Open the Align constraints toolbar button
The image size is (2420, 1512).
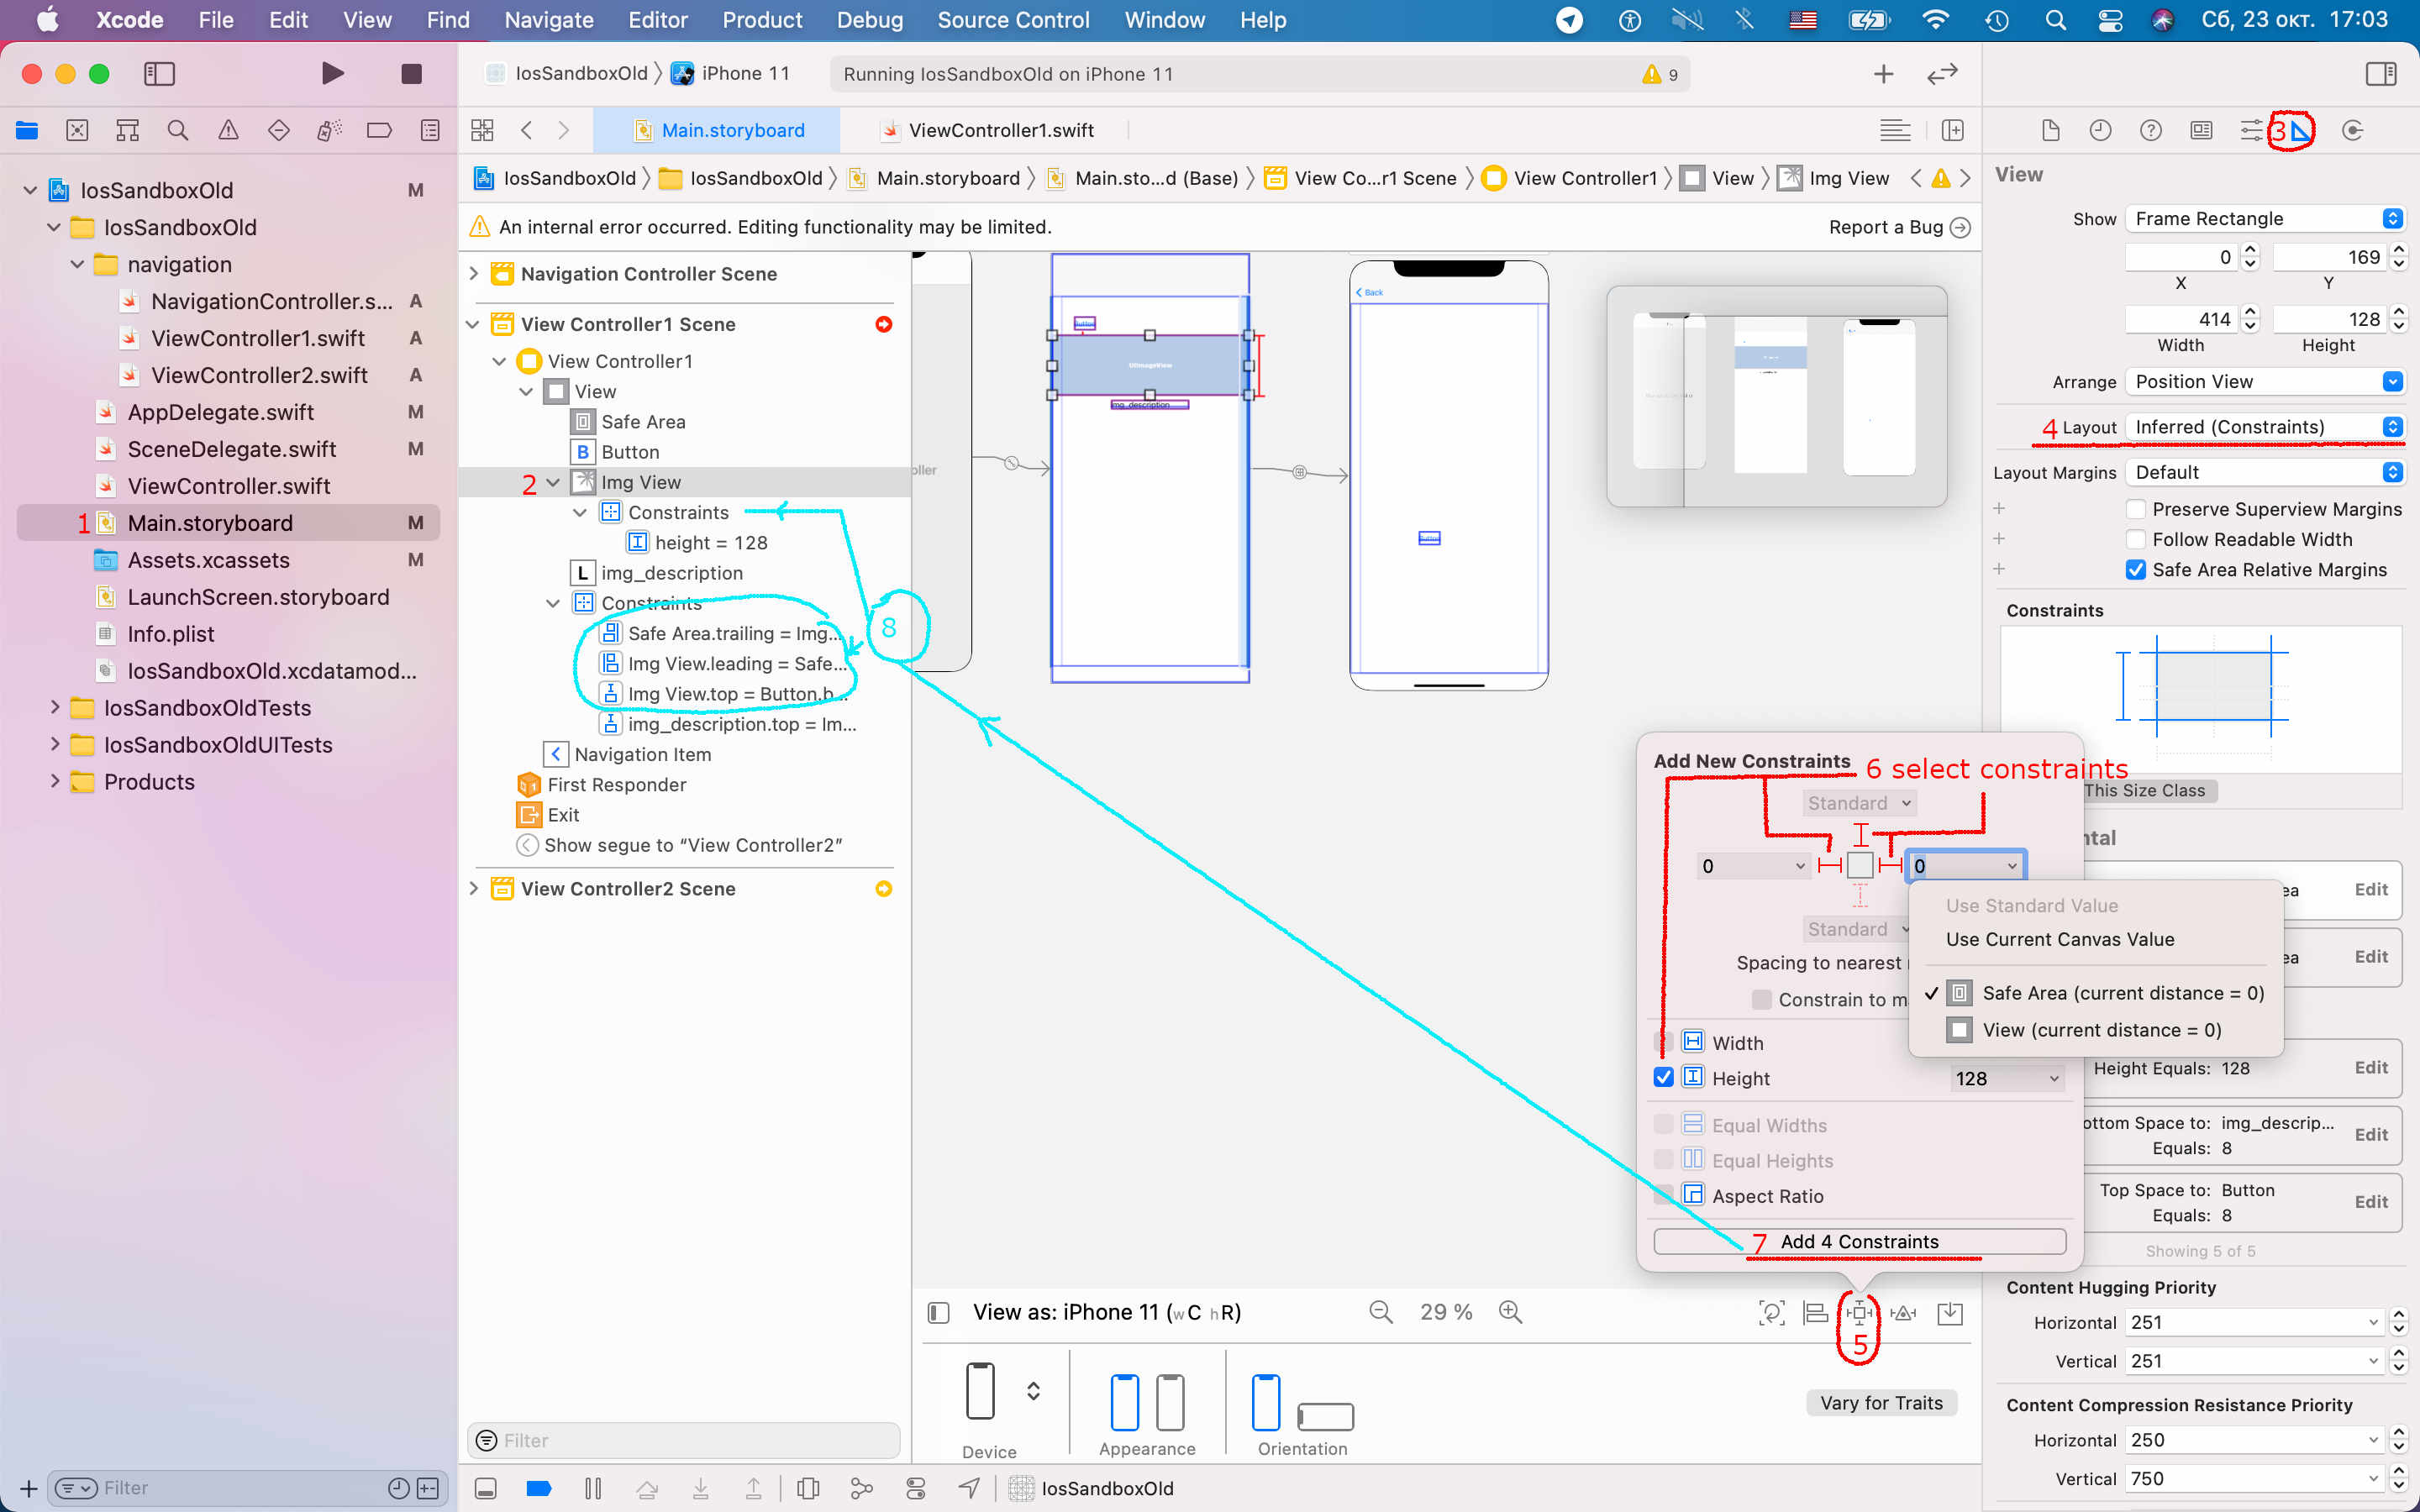1815,1312
